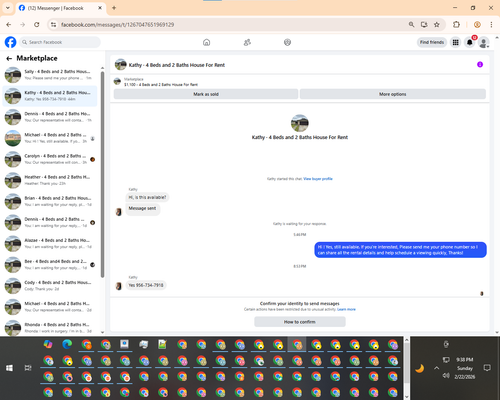The image size is (500, 400).
Task: Open Cody's conversation in the list
Action: 50,286
